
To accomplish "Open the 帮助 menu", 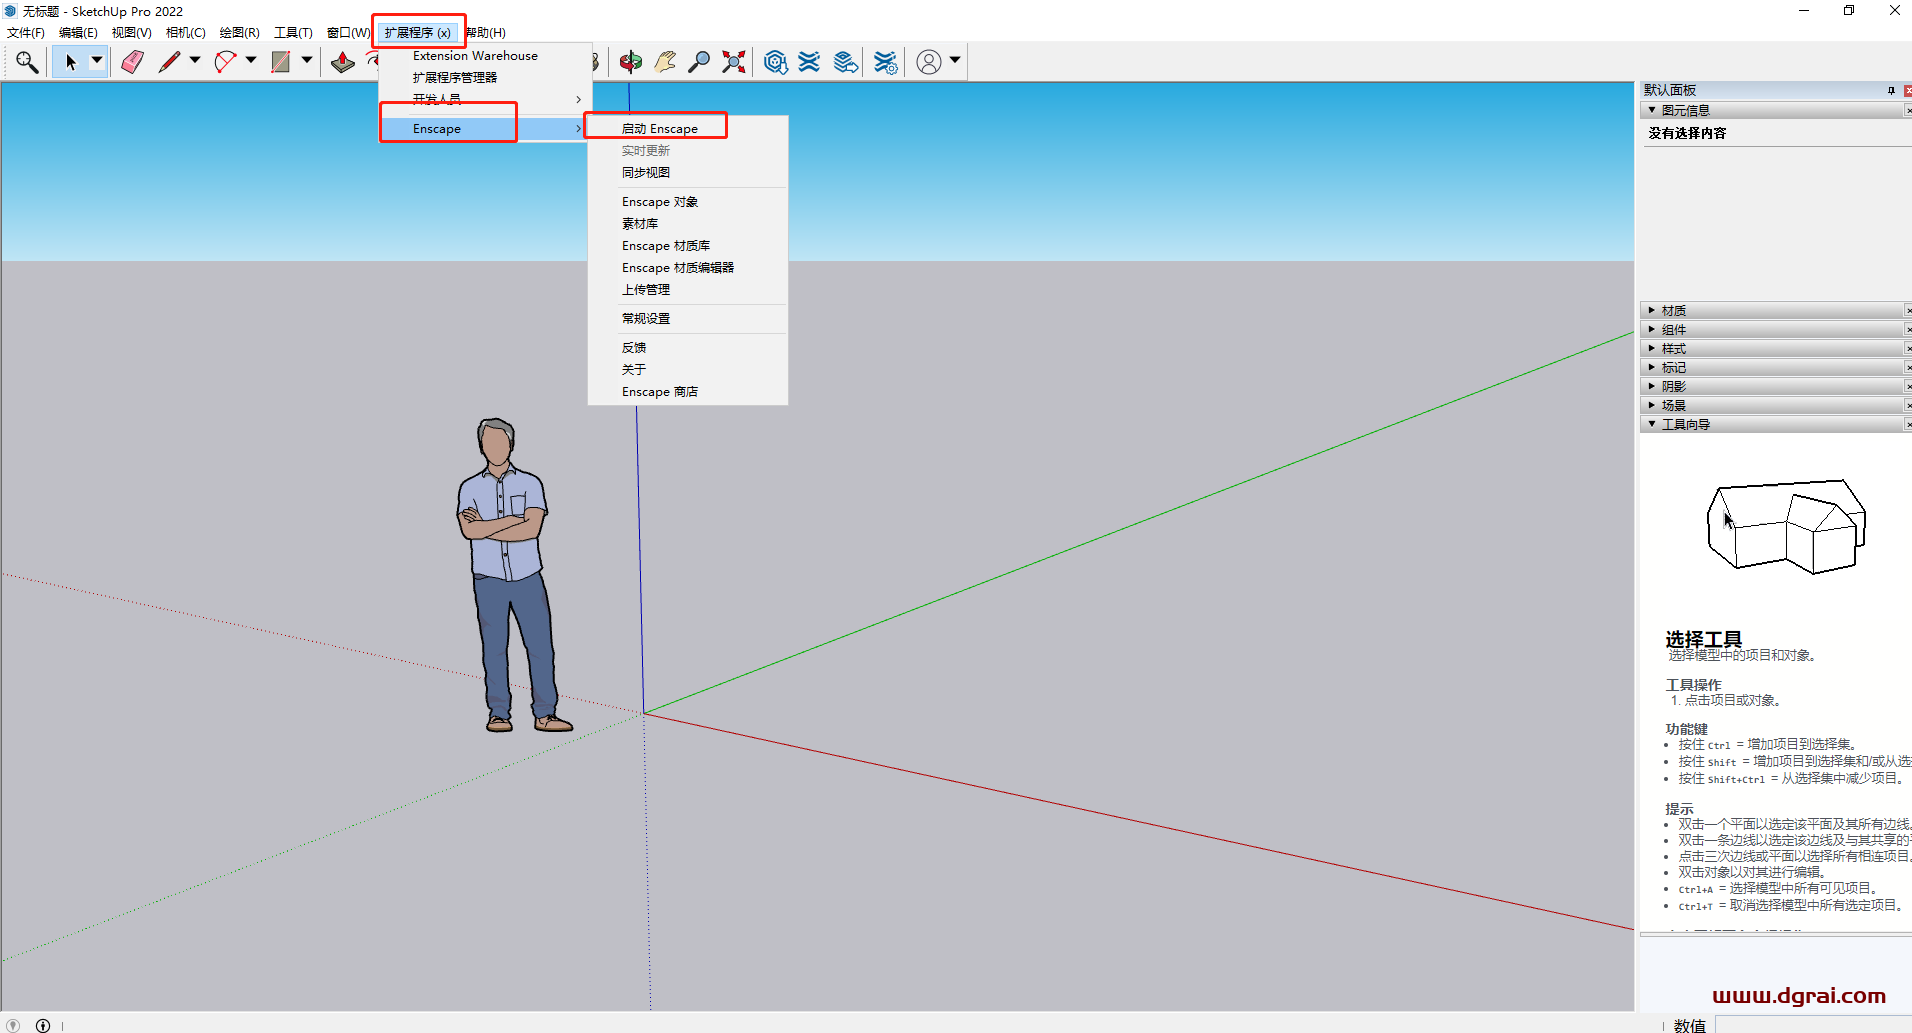I will coord(486,32).
